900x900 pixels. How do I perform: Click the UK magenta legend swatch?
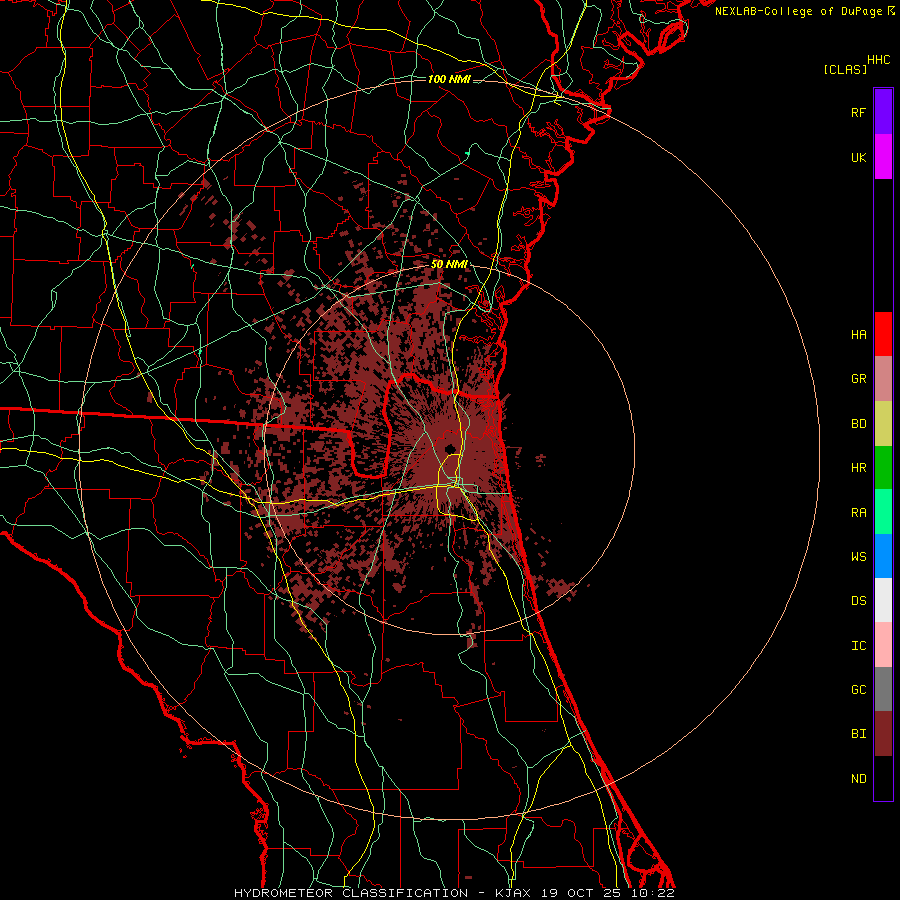point(883,157)
